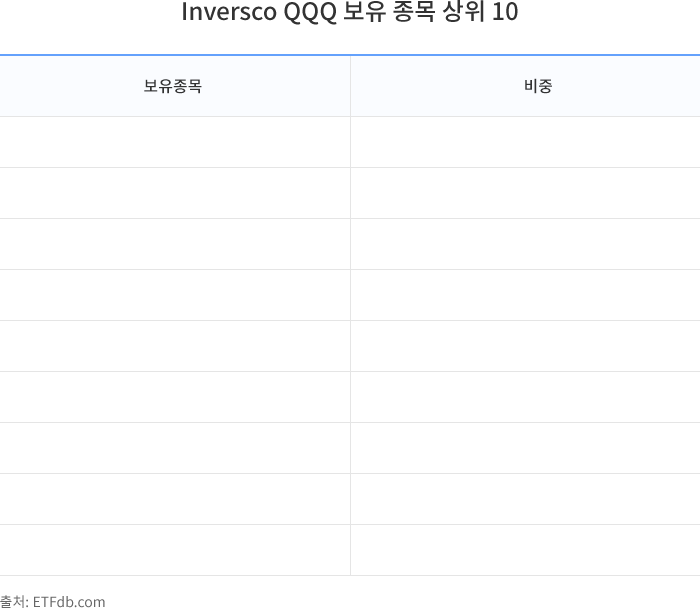Click seventh row cell under 보유종목

coord(174,448)
